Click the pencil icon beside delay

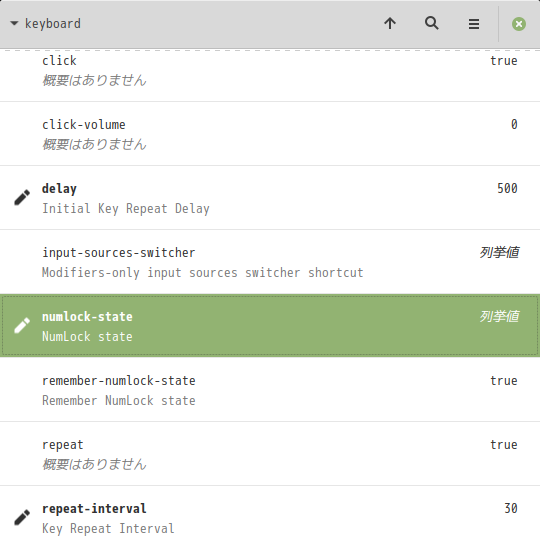pyautogui.click(x=22, y=198)
